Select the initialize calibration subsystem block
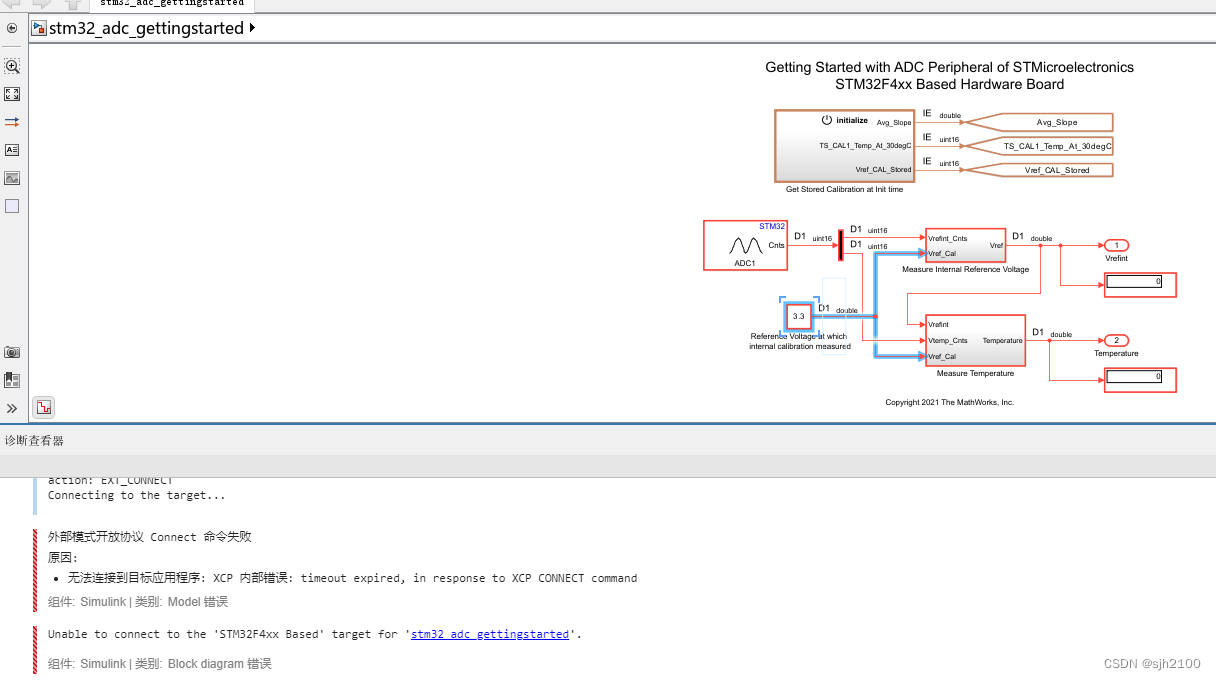The image size is (1216, 680). 845,146
